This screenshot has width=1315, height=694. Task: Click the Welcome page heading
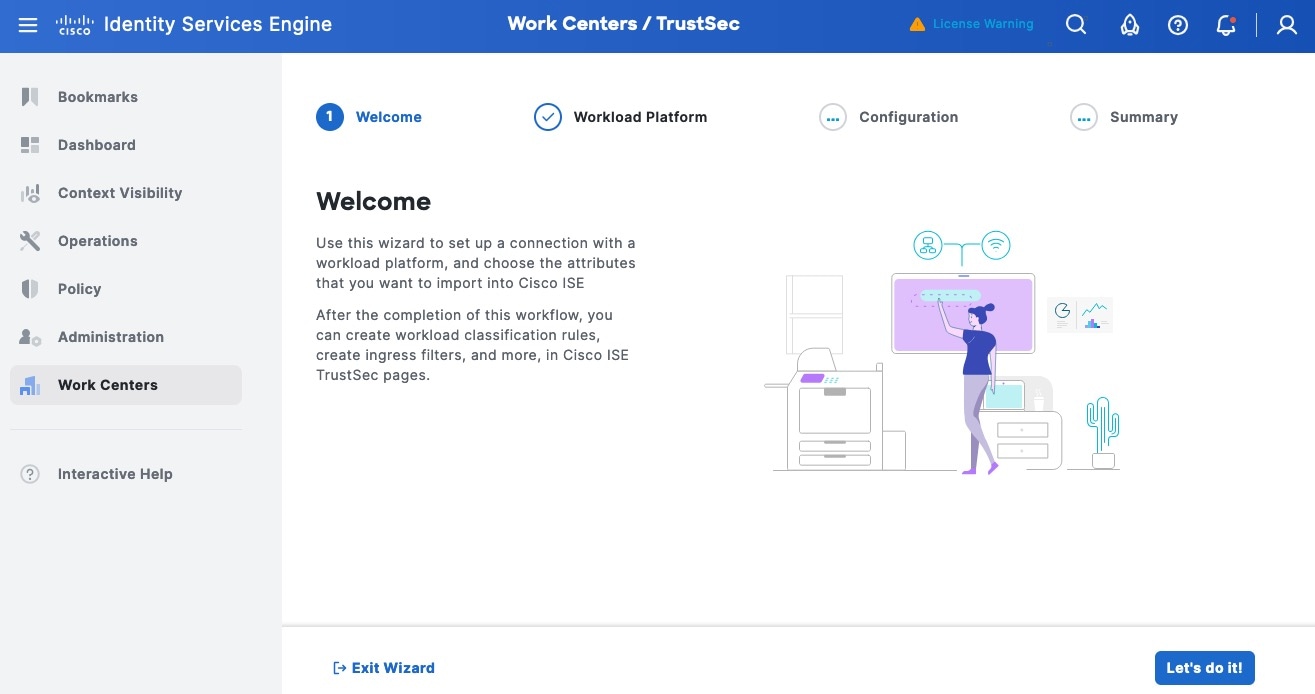[x=374, y=201]
